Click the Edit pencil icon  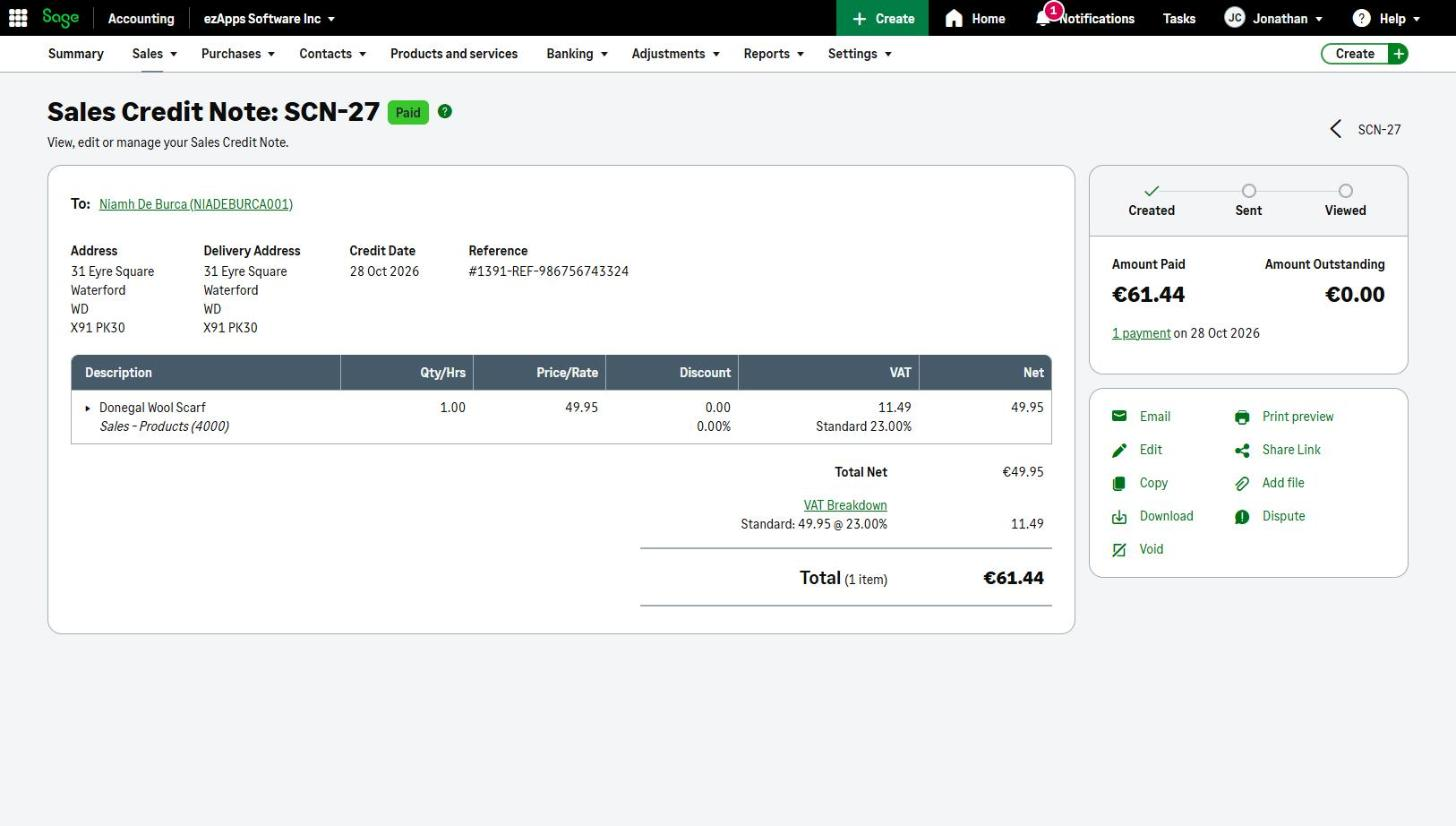pos(1119,450)
